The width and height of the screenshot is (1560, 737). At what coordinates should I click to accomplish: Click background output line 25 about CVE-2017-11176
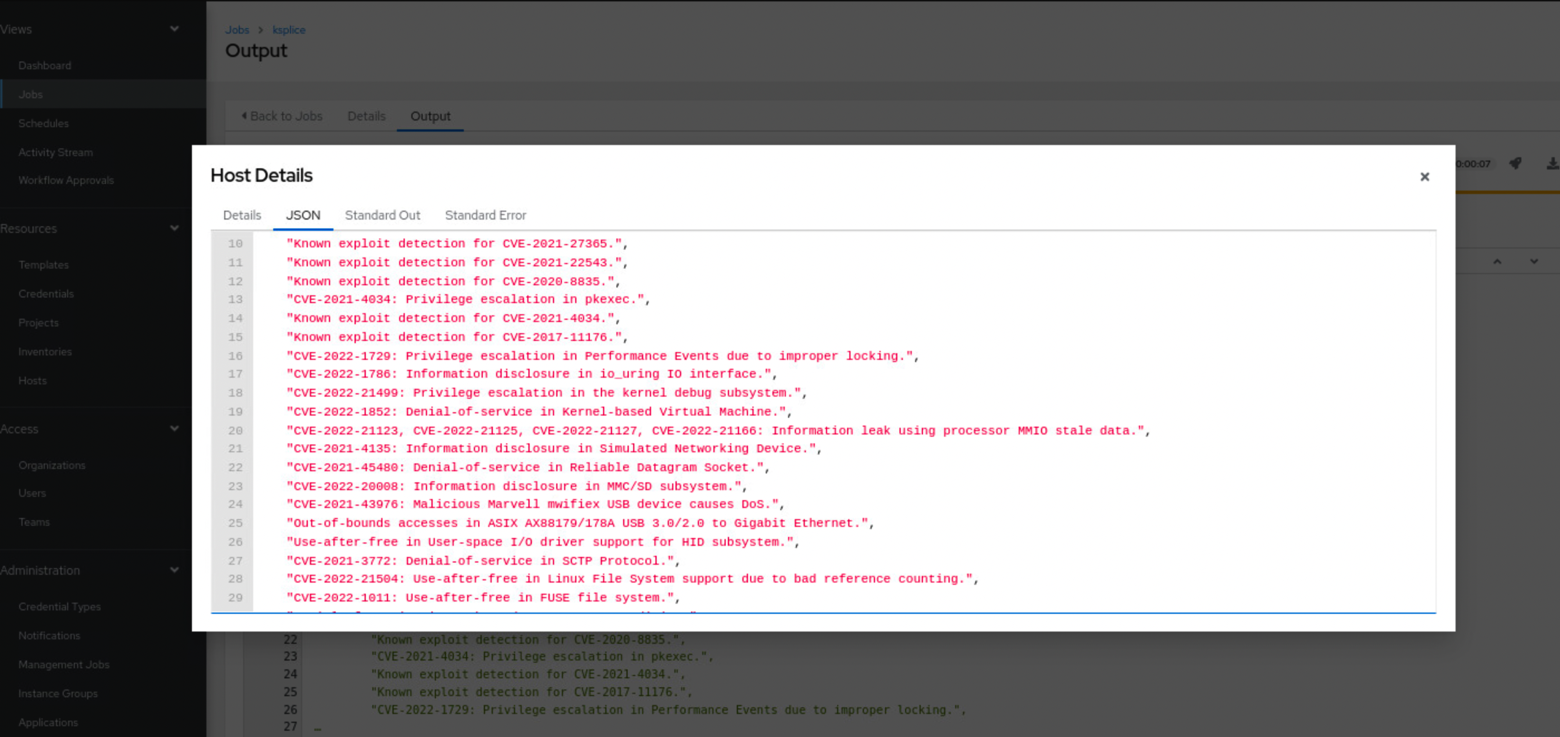click(532, 692)
